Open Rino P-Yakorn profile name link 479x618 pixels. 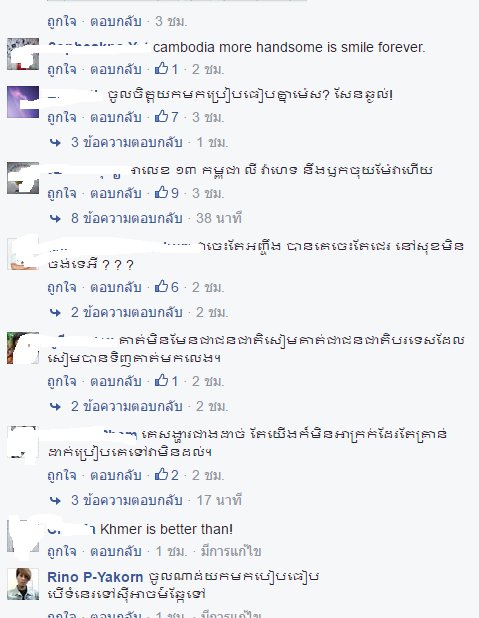click(x=95, y=577)
